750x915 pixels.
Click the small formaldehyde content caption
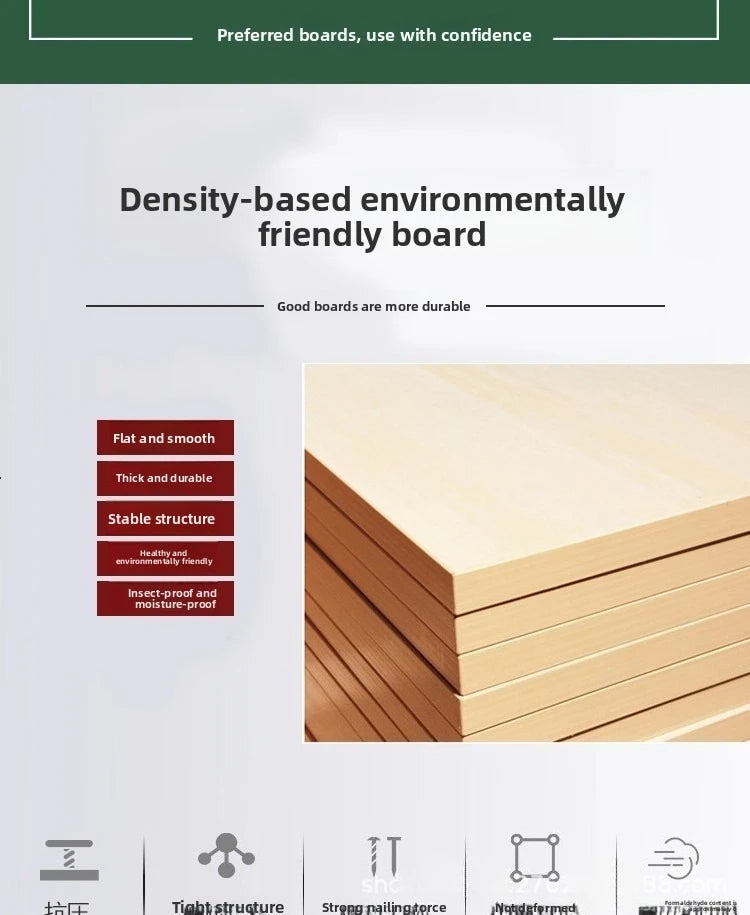click(x=700, y=906)
